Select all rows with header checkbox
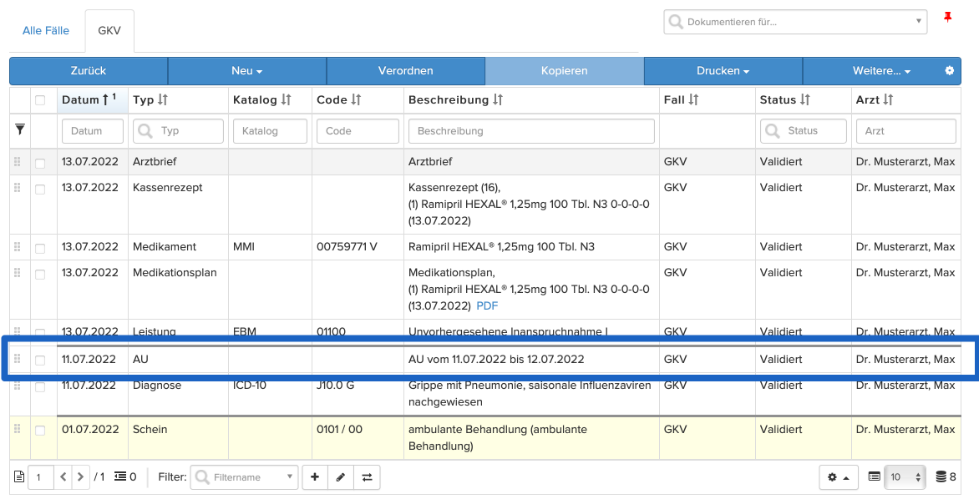Viewport: 979px width, 502px height. coord(40,100)
